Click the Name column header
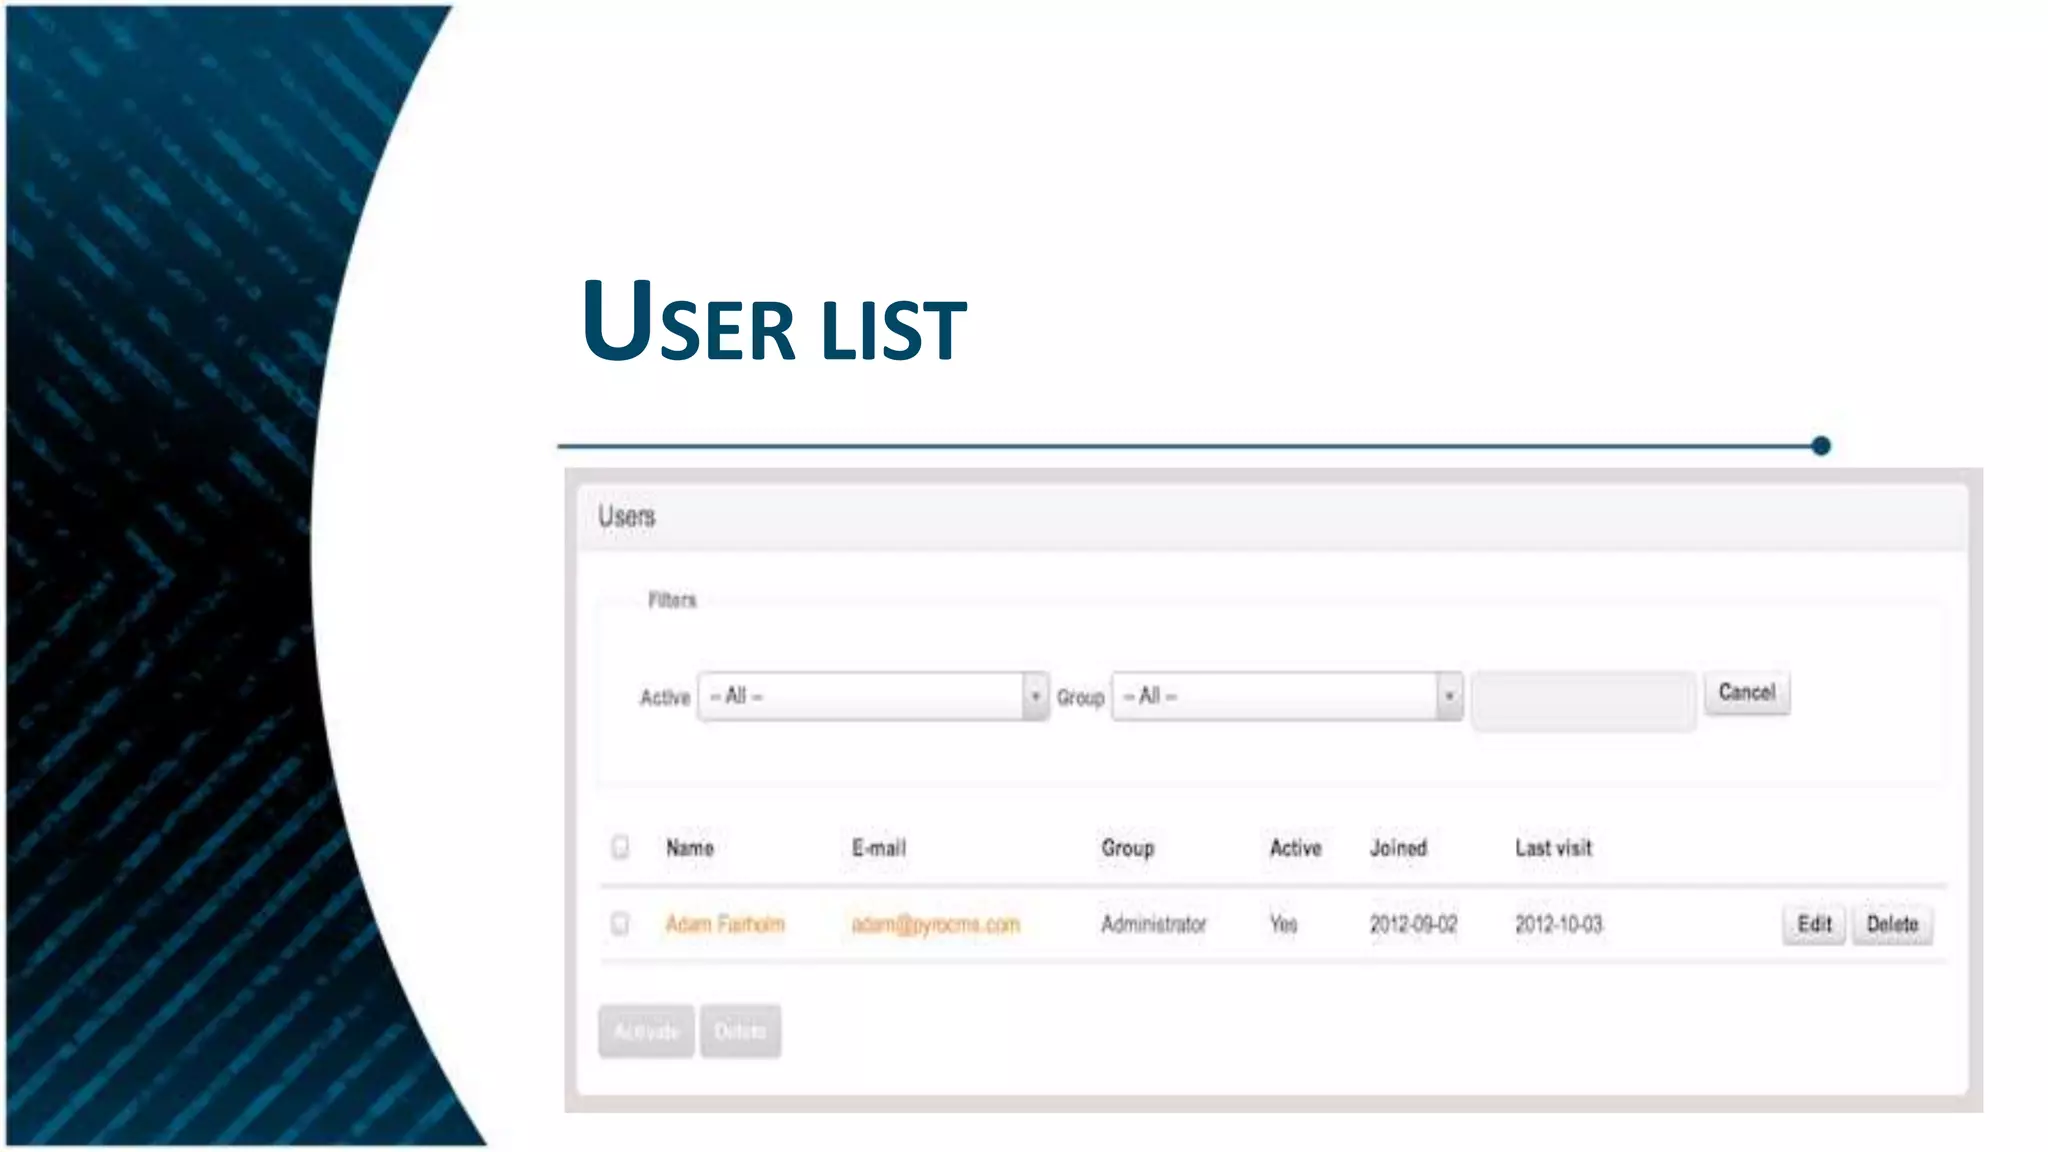 [690, 848]
